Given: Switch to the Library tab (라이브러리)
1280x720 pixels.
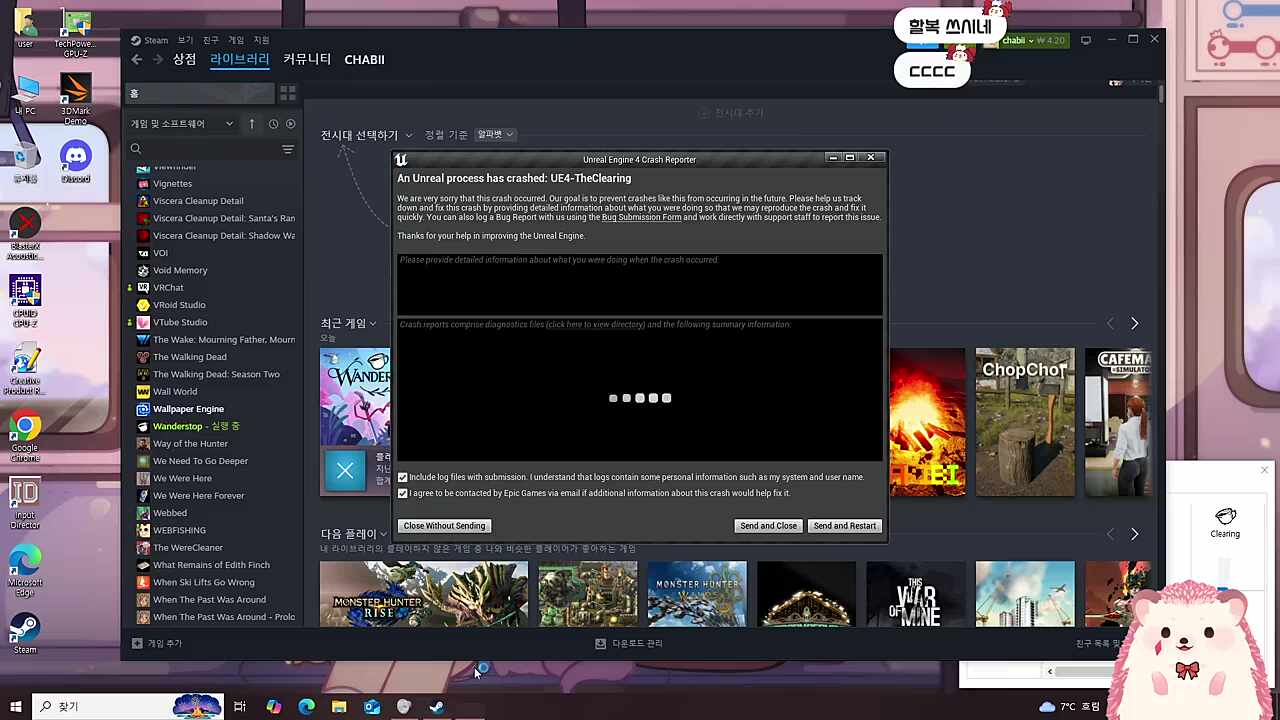Looking at the screenshot, I should (x=240, y=59).
